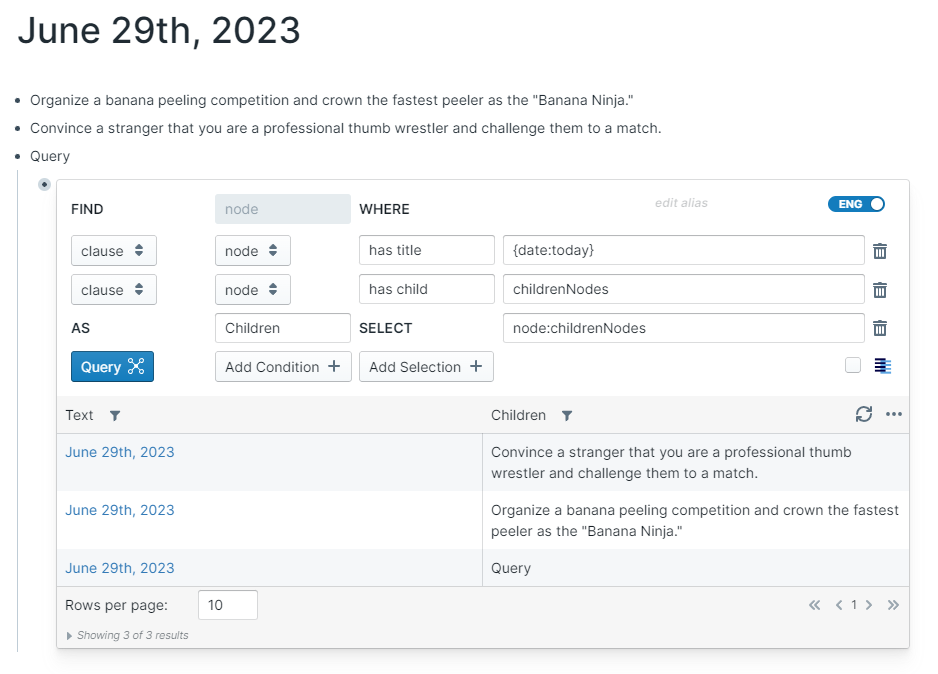Tick the checkbox next to Add Selection

[853, 366]
